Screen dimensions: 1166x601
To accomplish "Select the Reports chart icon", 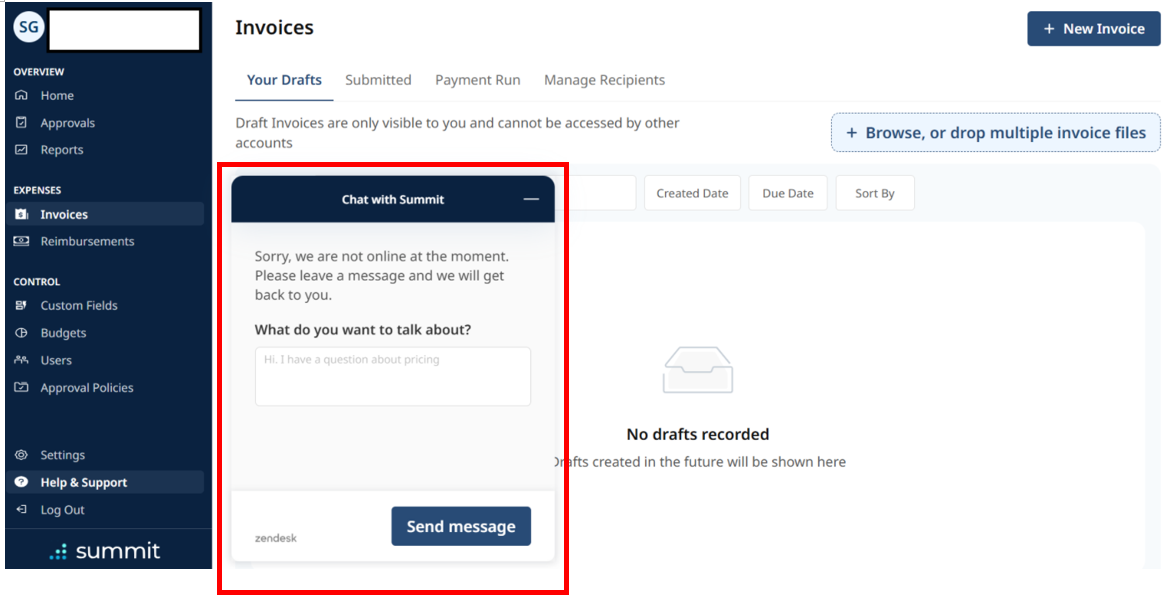I will click(x=22, y=150).
